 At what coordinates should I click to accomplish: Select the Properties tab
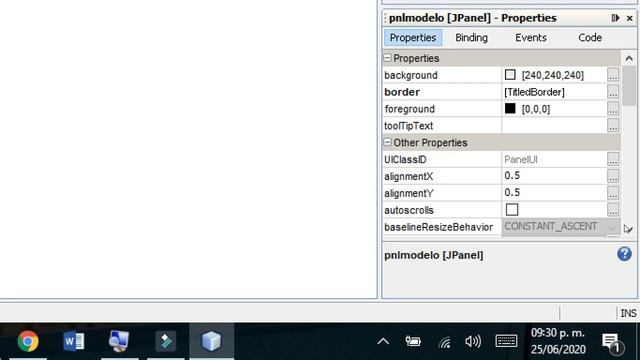tap(413, 38)
